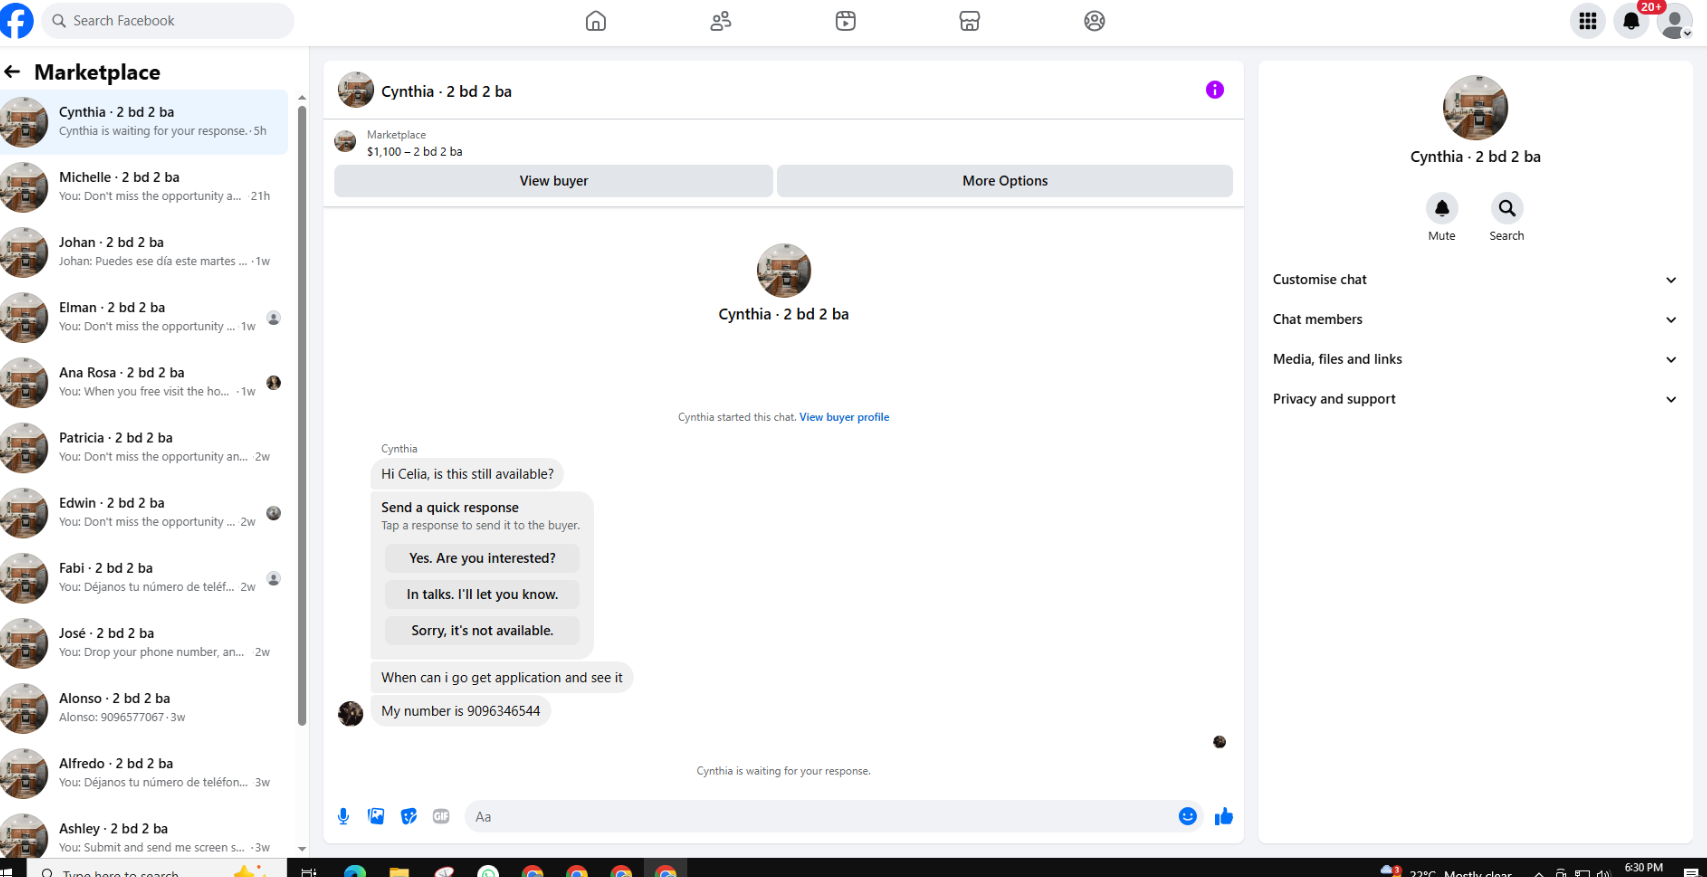Click the More Options button
1707x877 pixels.
pos(1005,181)
